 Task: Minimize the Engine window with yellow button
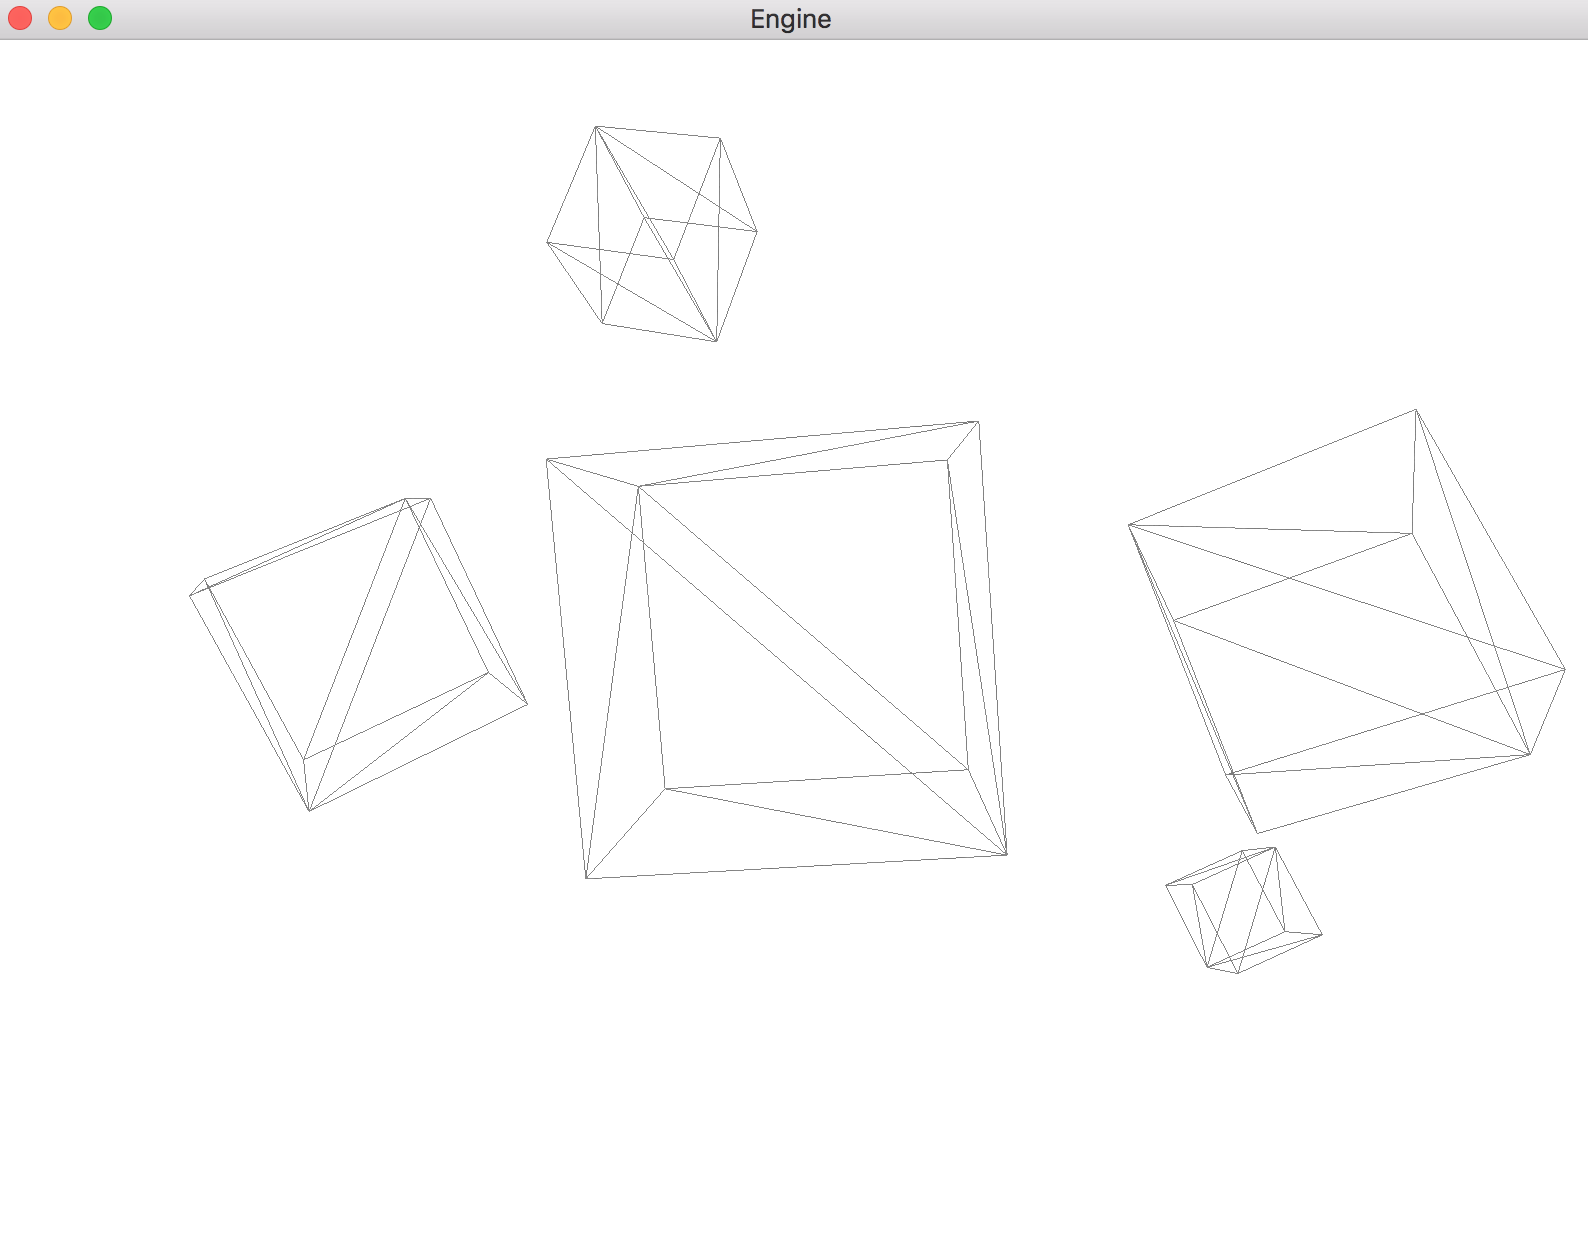pyautogui.click(x=60, y=18)
